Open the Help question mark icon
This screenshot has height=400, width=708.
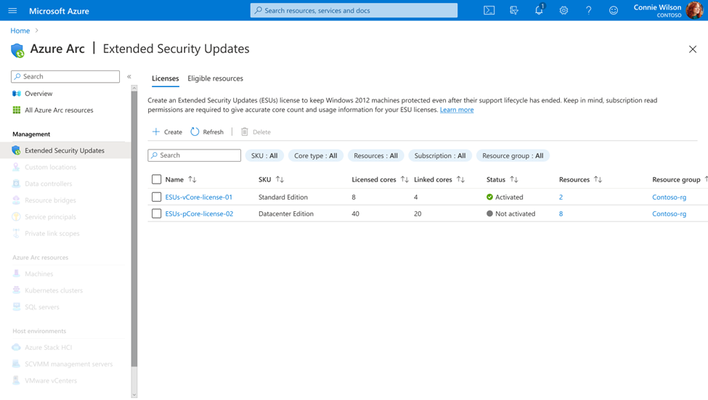pyautogui.click(x=588, y=10)
